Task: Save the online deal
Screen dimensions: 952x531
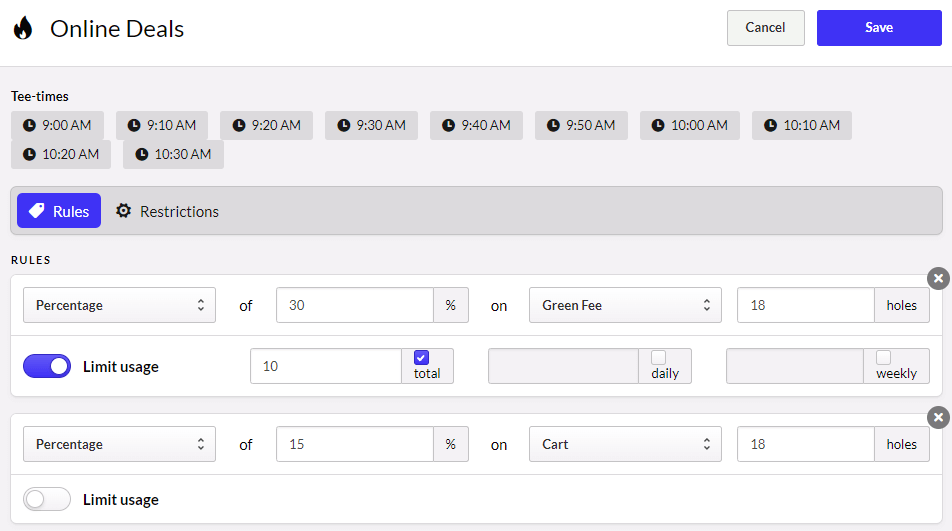Action: tap(878, 28)
